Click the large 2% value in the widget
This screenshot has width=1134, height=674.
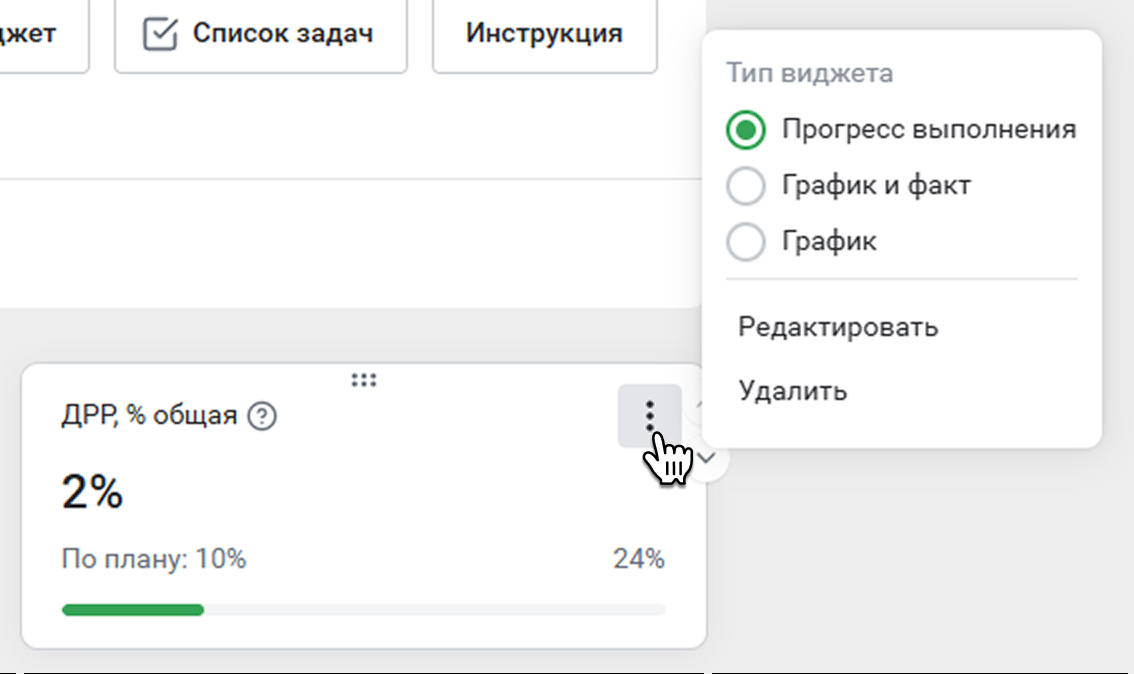click(92, 492)
